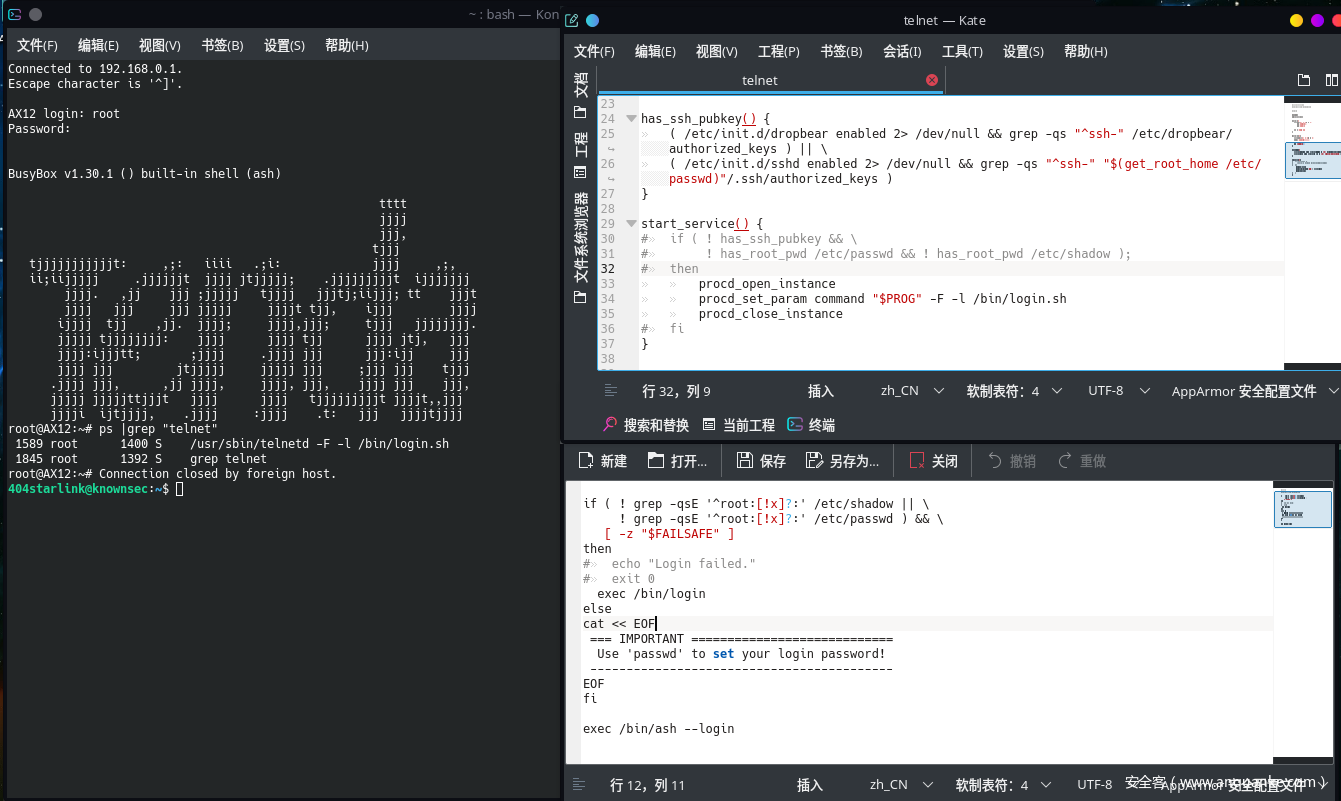The image size is (1341, 801).
Task: Open the 会话(I) sessions menu in Kate
Action: tap(902, 52)
